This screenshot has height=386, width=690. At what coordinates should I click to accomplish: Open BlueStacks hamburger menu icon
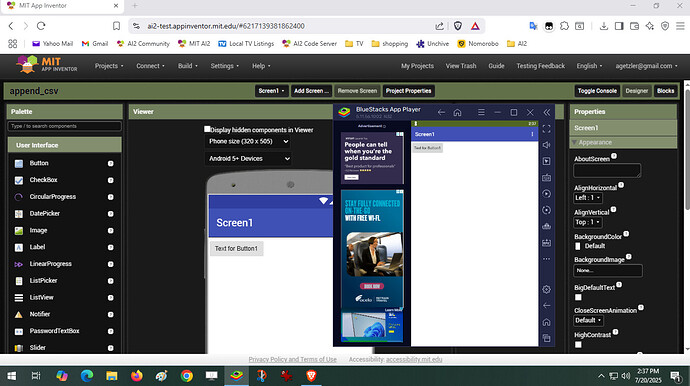(x=481, y=113)
